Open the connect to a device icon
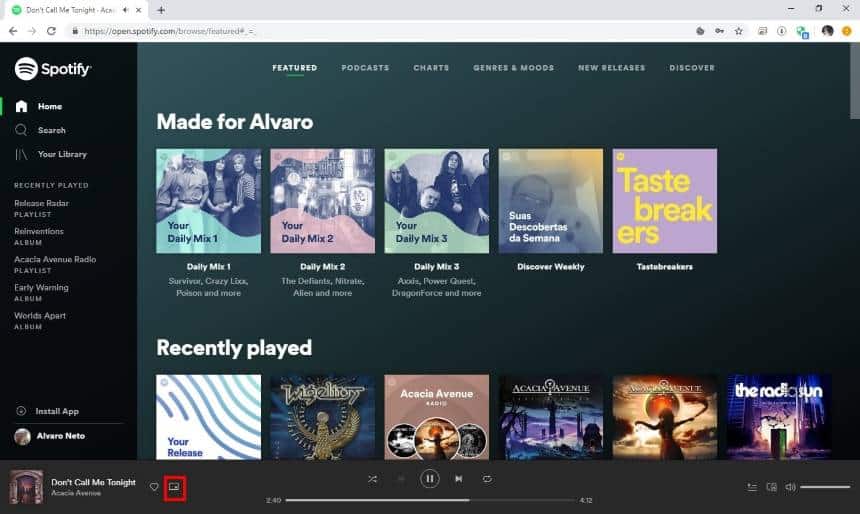 pos(771,487)
